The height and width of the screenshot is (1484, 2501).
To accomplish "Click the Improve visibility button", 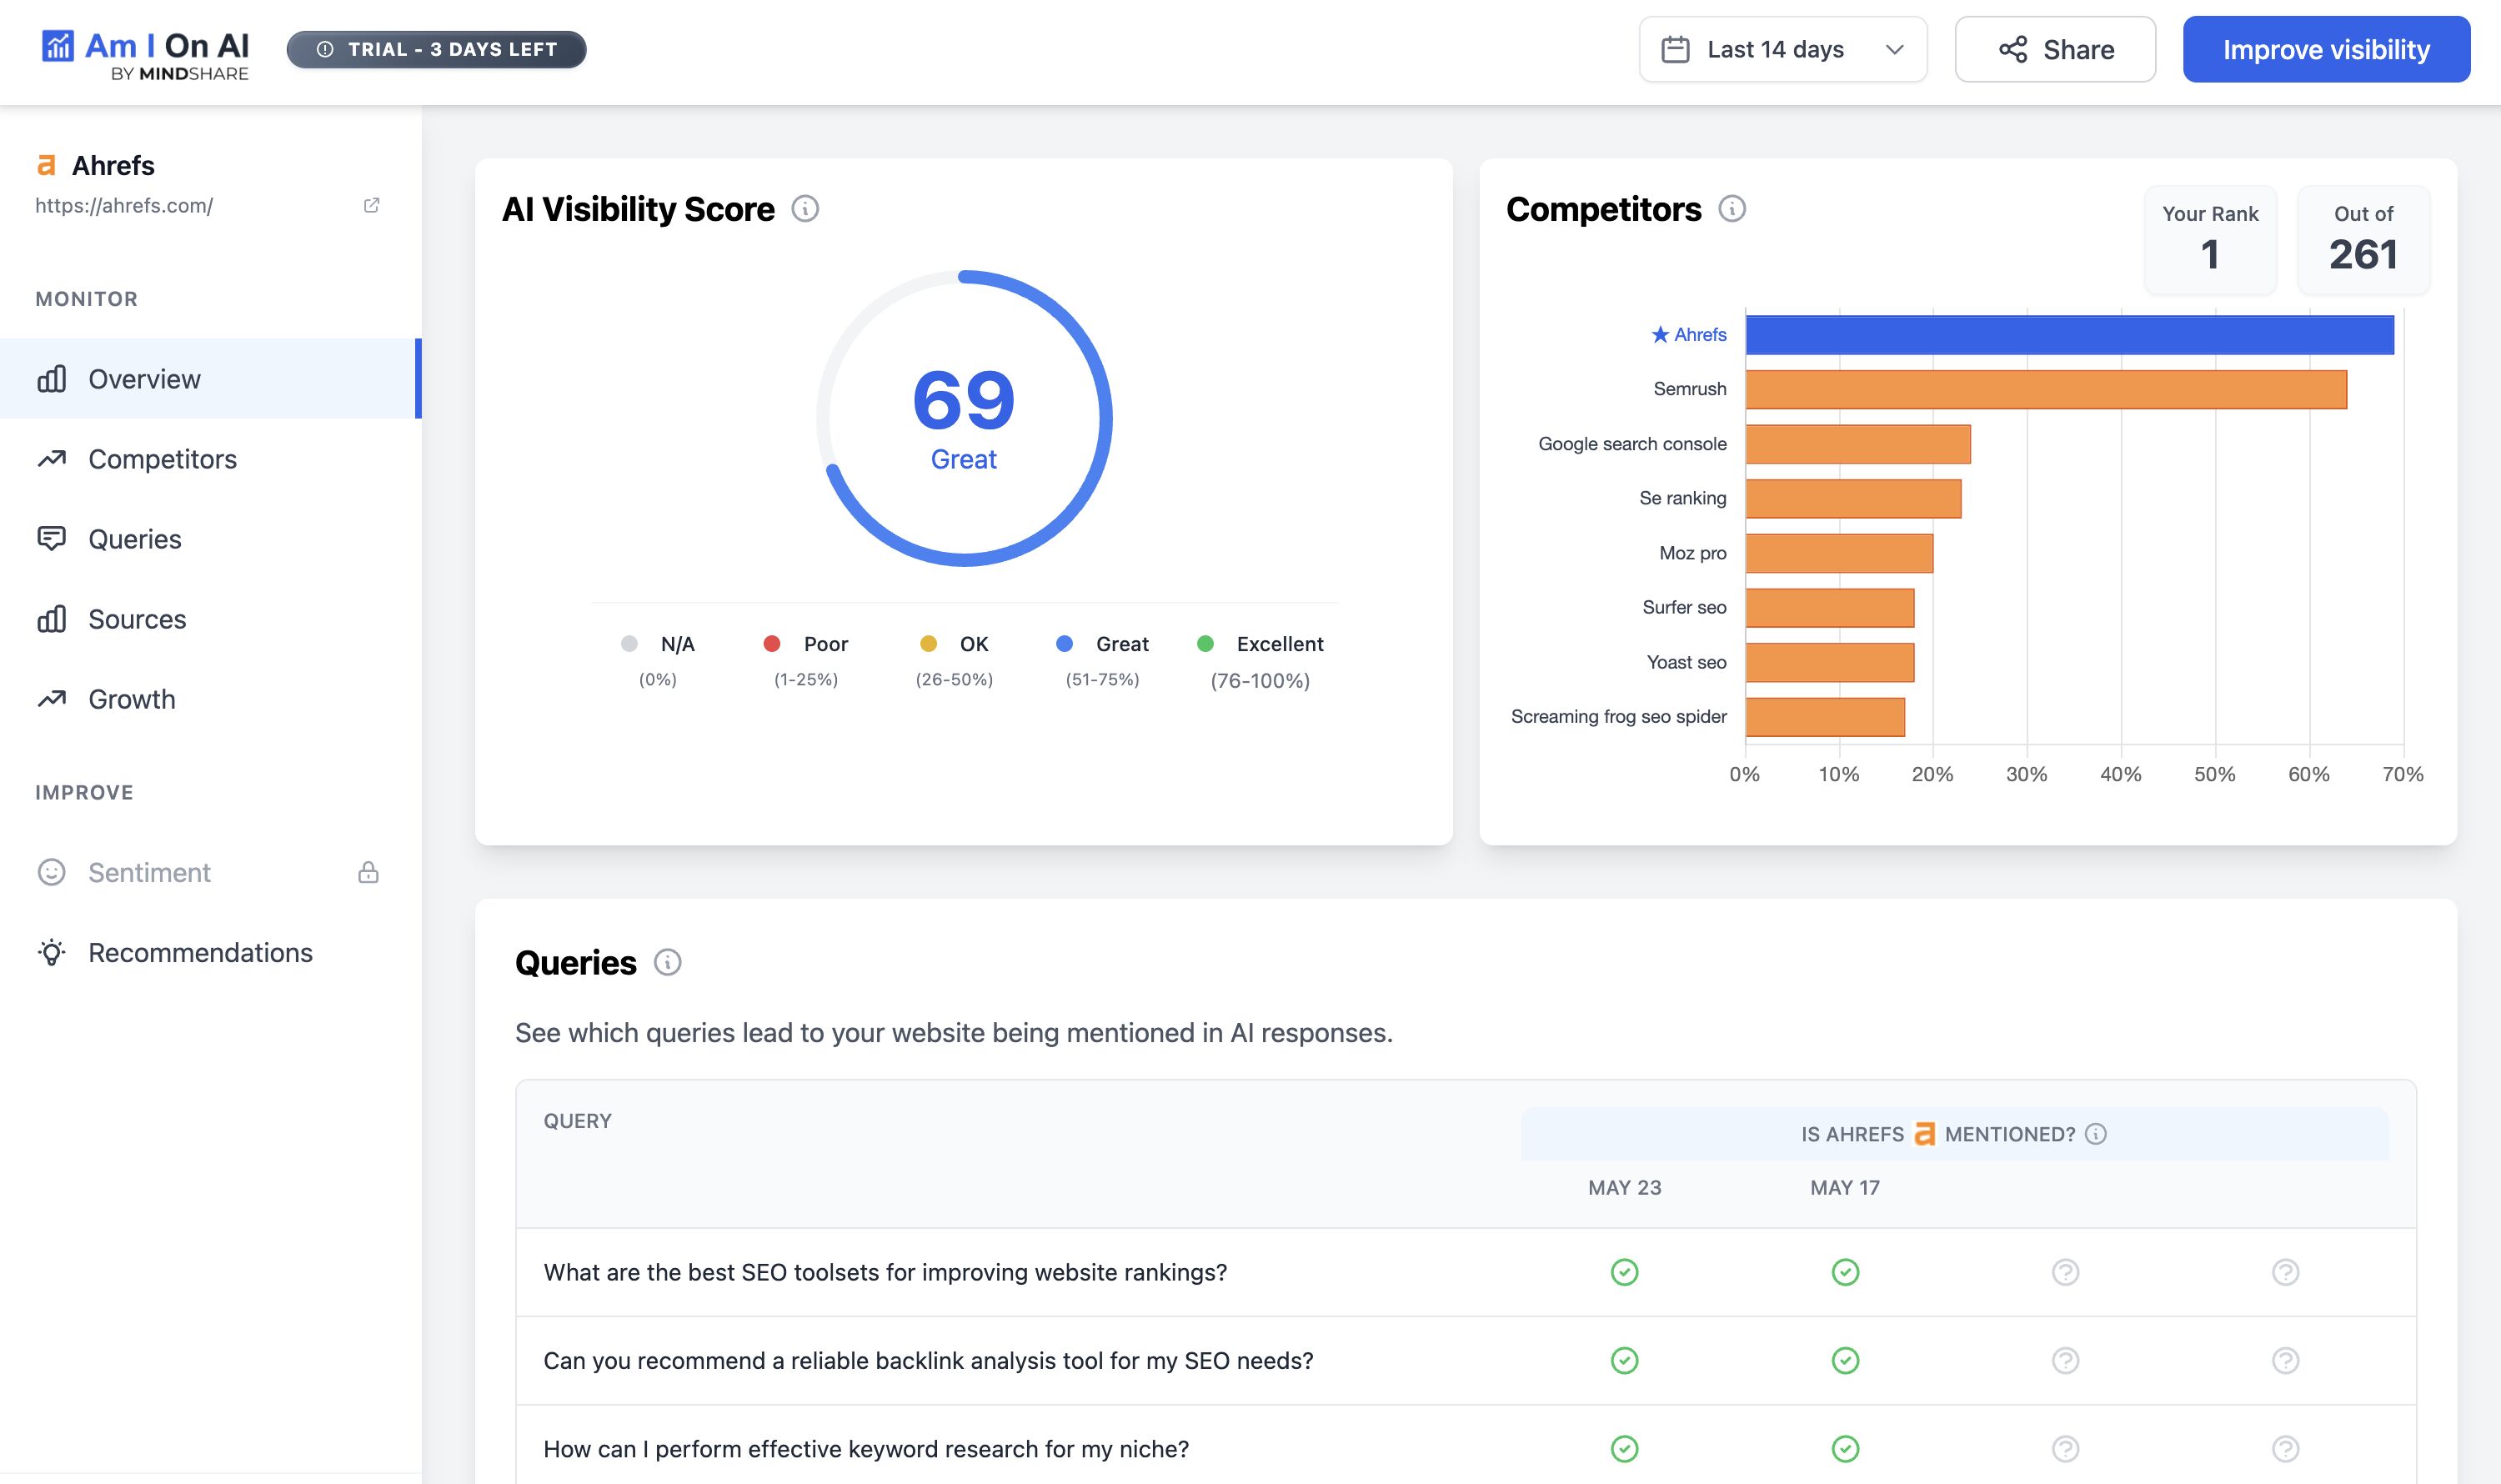I will (2326, 49).
